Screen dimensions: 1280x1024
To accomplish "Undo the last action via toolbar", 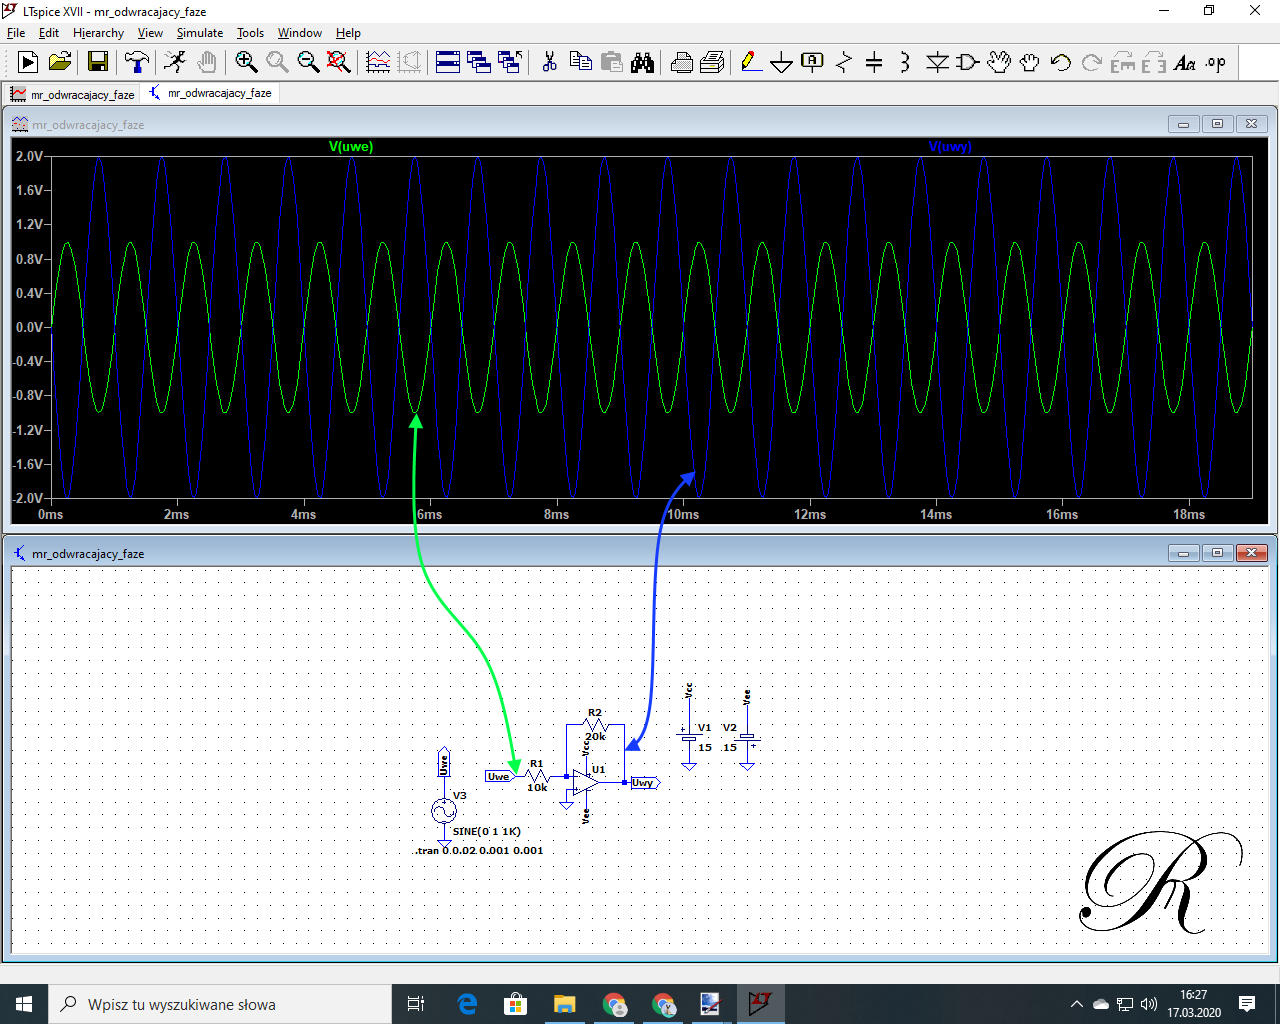I will click(1061, 62).
